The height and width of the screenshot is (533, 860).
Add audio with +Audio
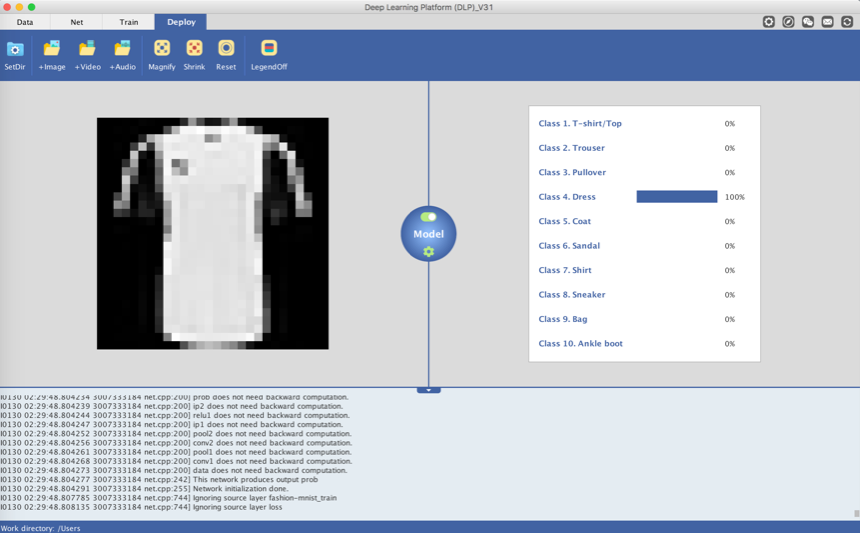(122, 49)
